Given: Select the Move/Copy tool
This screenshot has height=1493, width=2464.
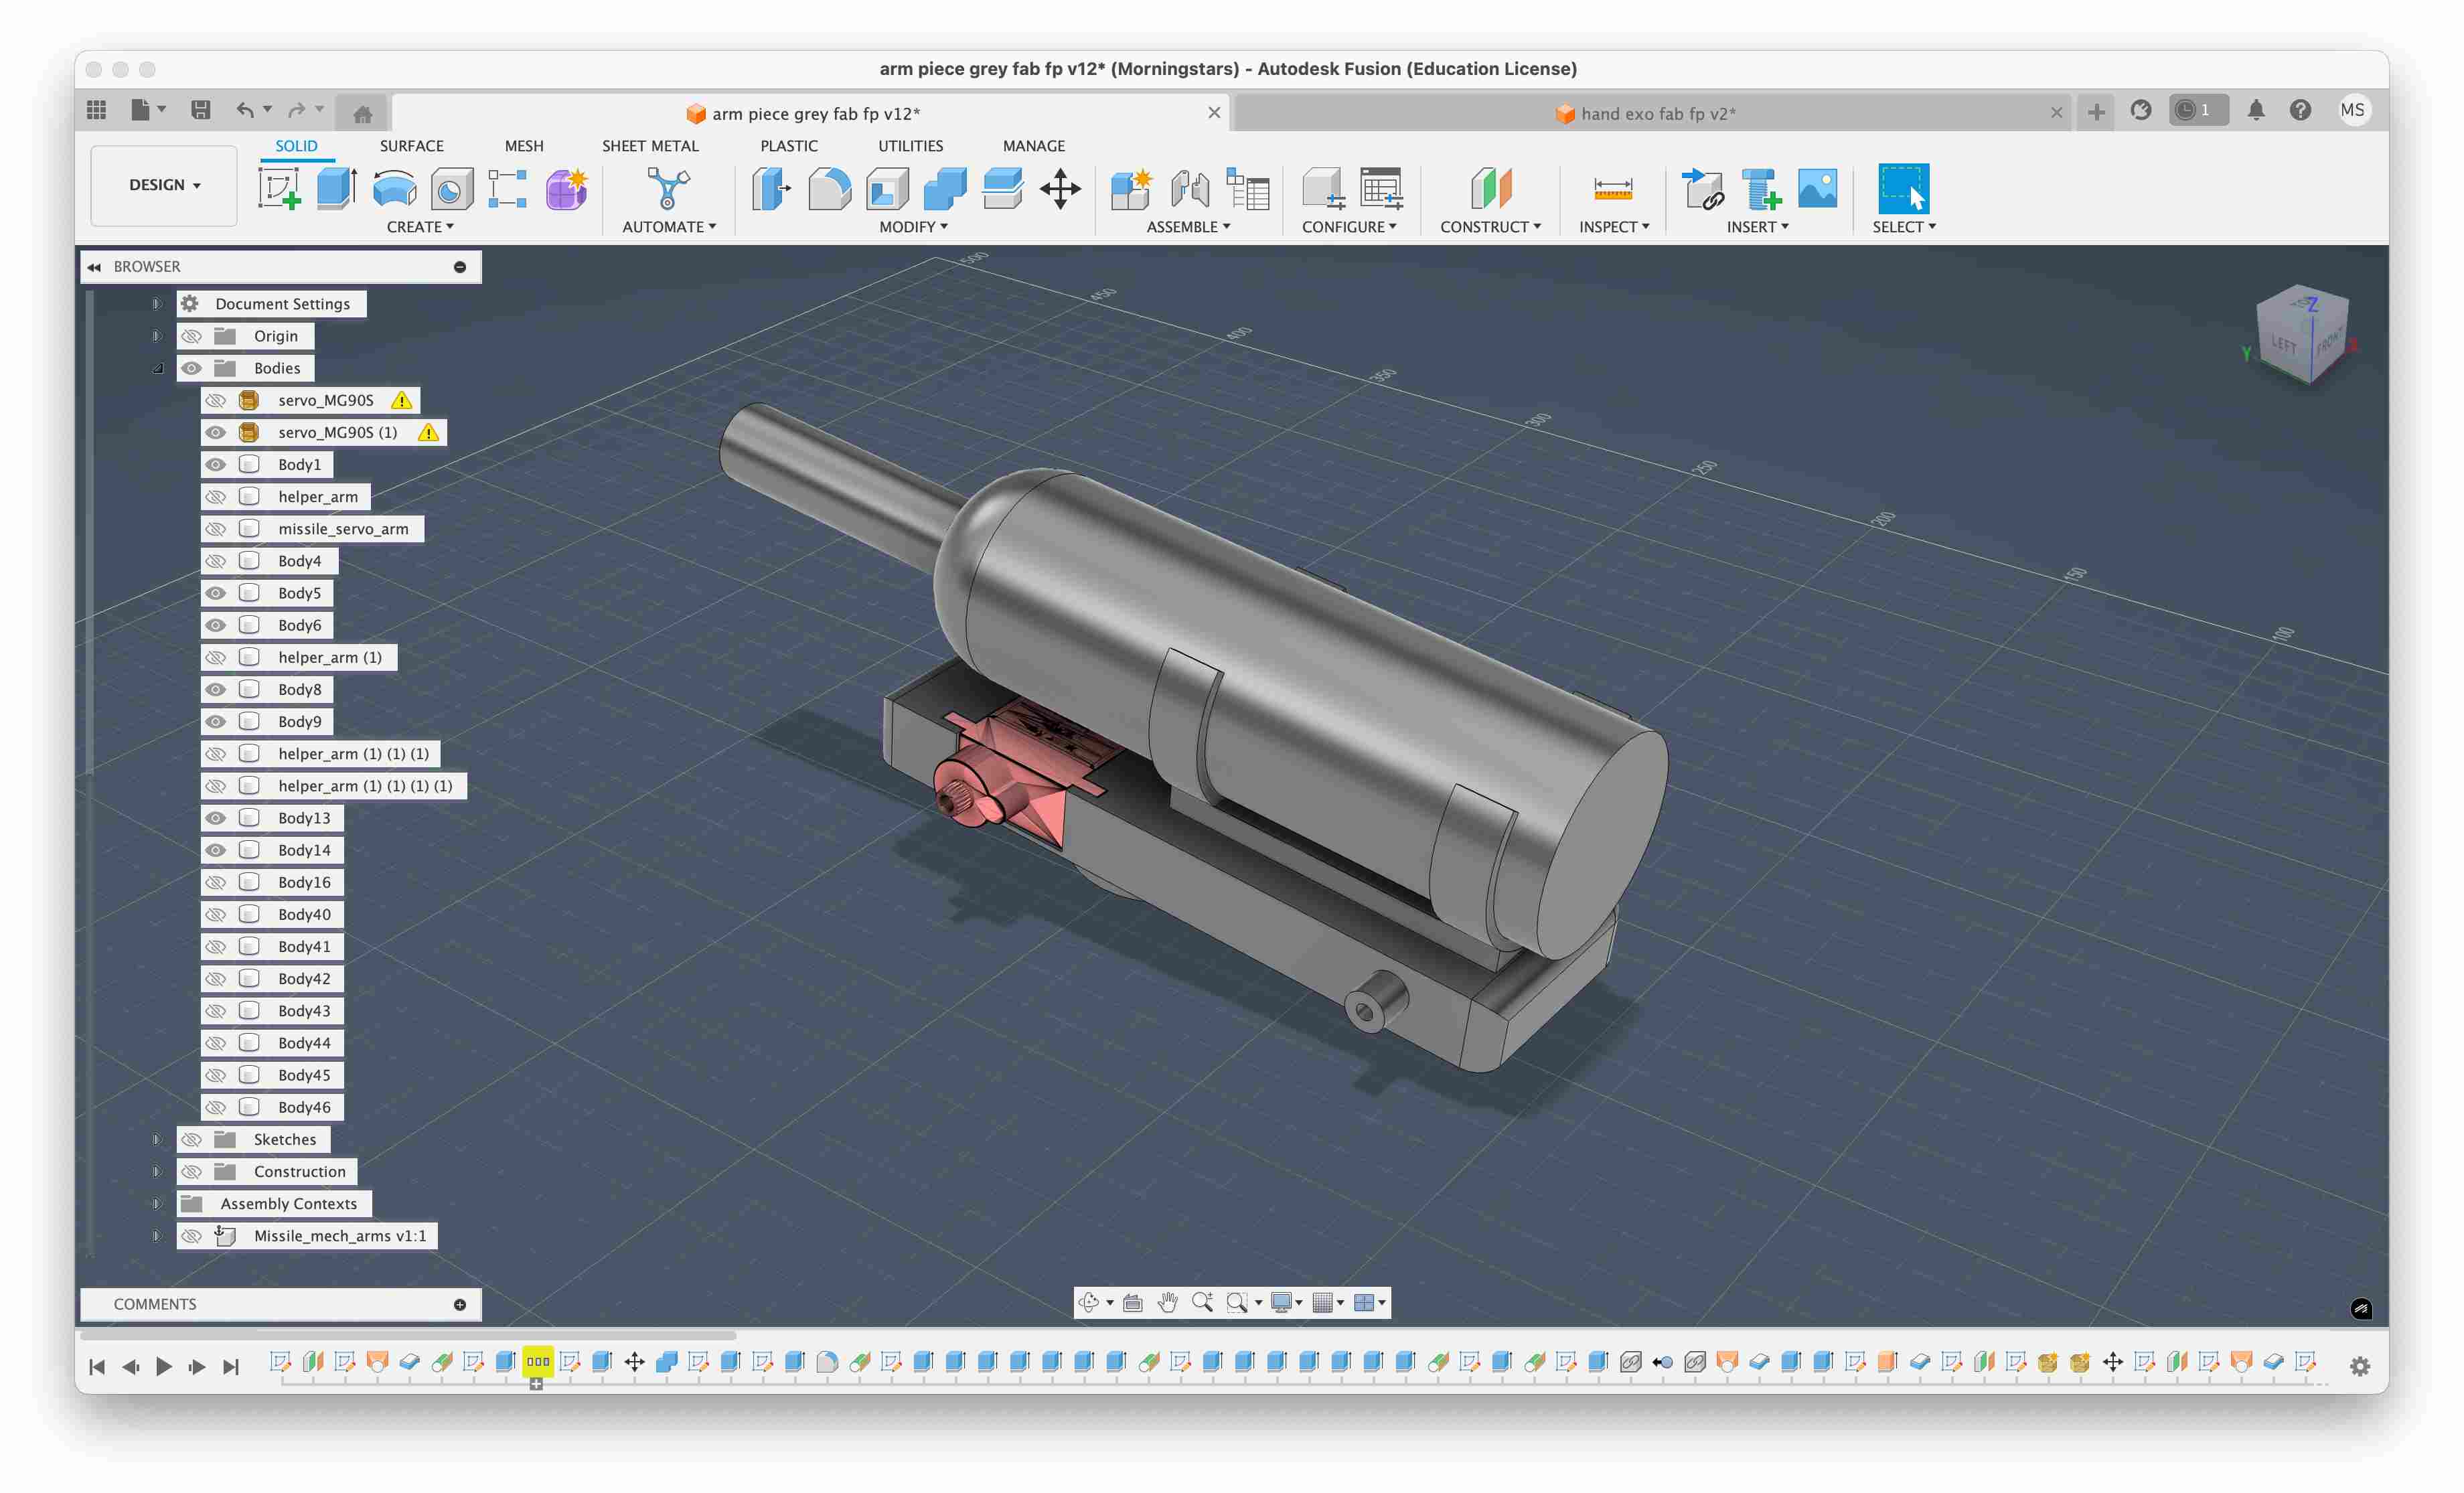Looking at the screenshot, I should click(1060, 188).
